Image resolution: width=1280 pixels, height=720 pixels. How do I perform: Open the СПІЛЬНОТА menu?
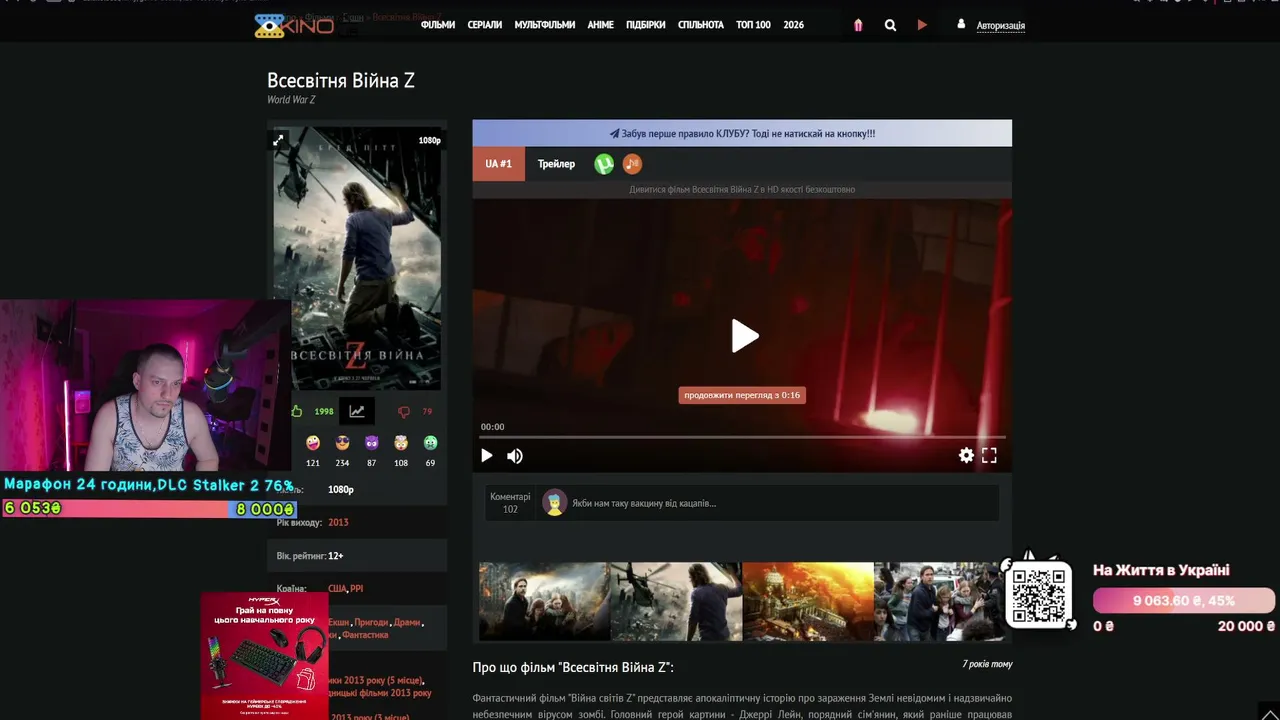[701, 25]
